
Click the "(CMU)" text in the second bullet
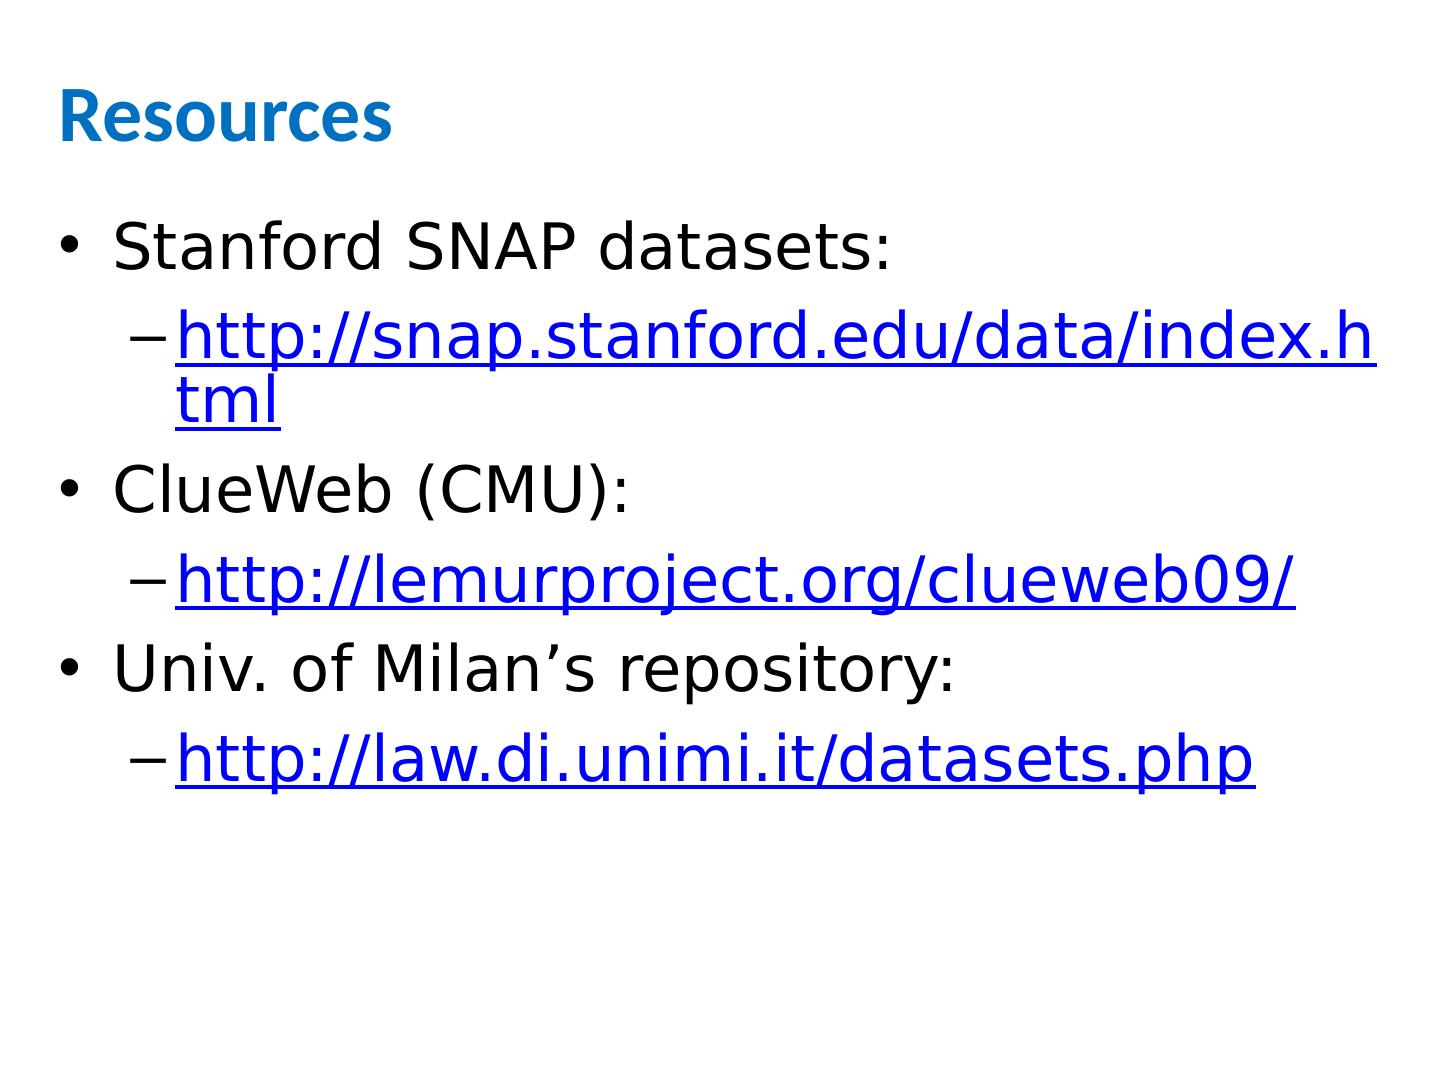pyautogui.click(x=510, y=491)
